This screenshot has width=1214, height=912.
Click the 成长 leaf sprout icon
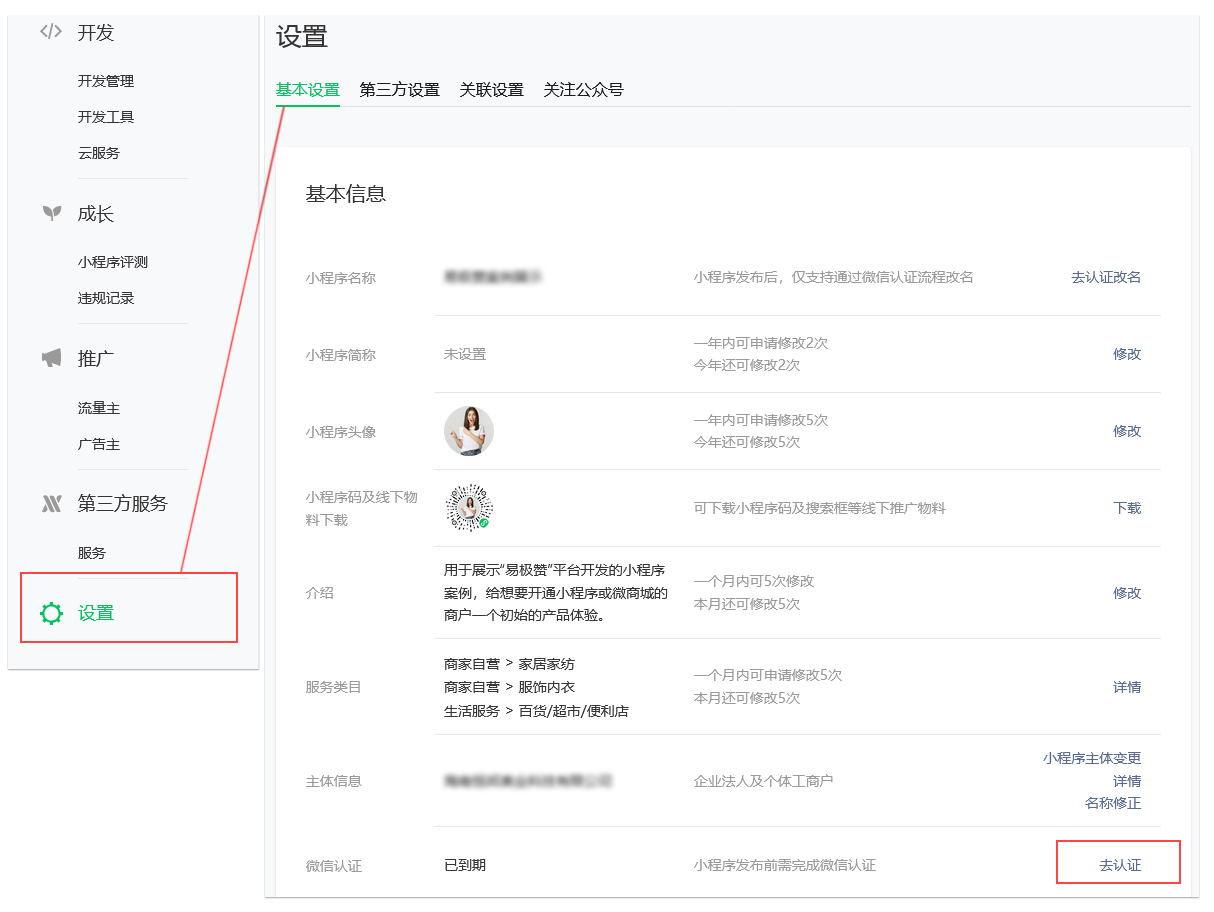pyautogui.click(x=51, y=213)
